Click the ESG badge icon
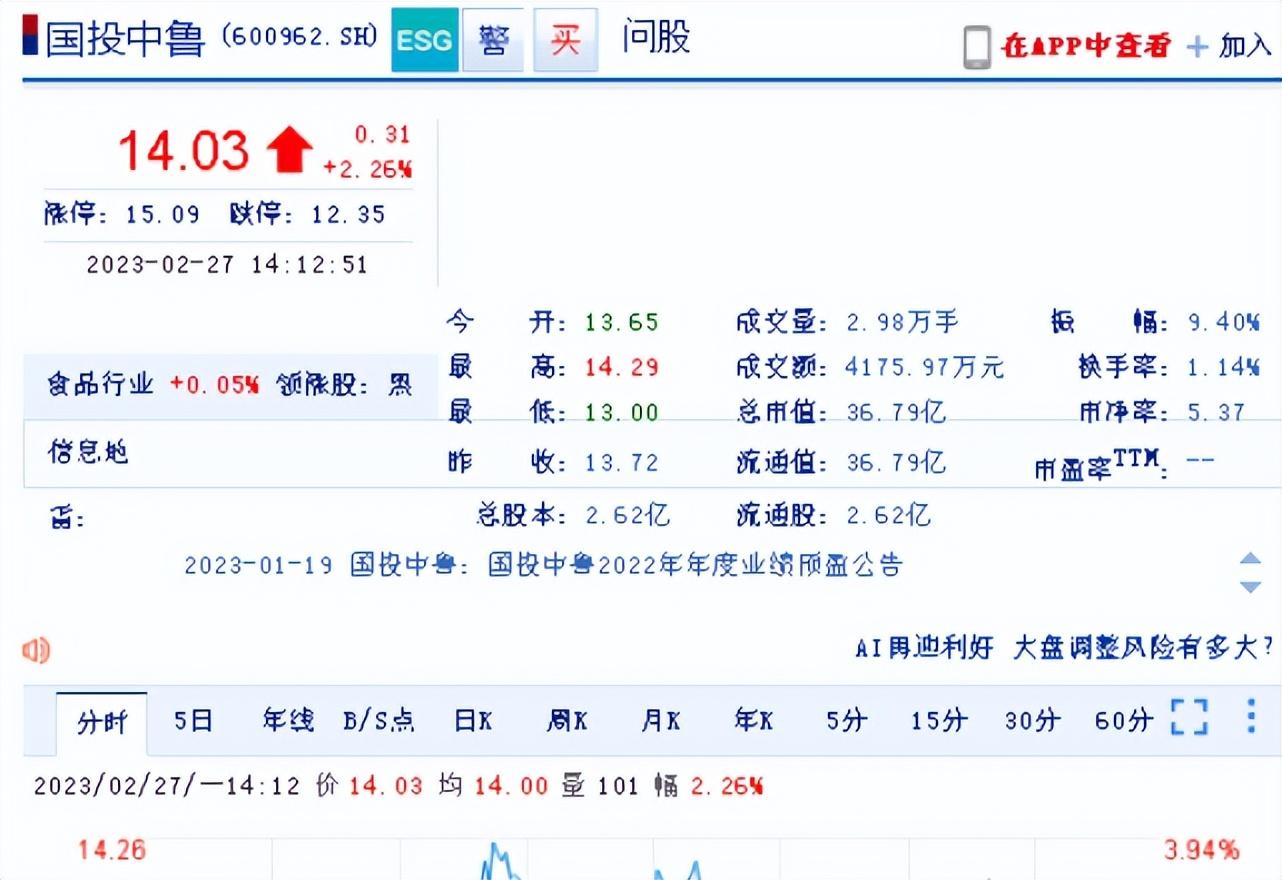 (425, 41)
